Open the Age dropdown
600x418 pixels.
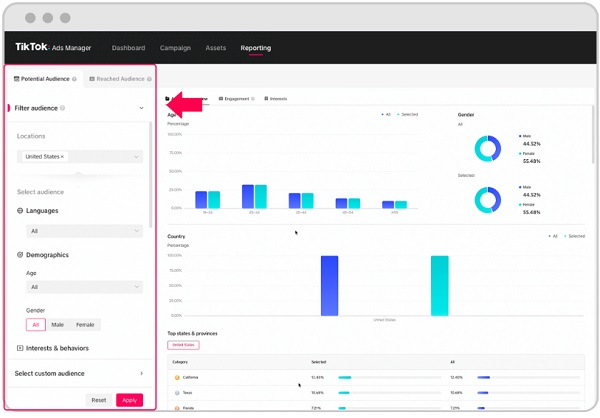point(84,287)
